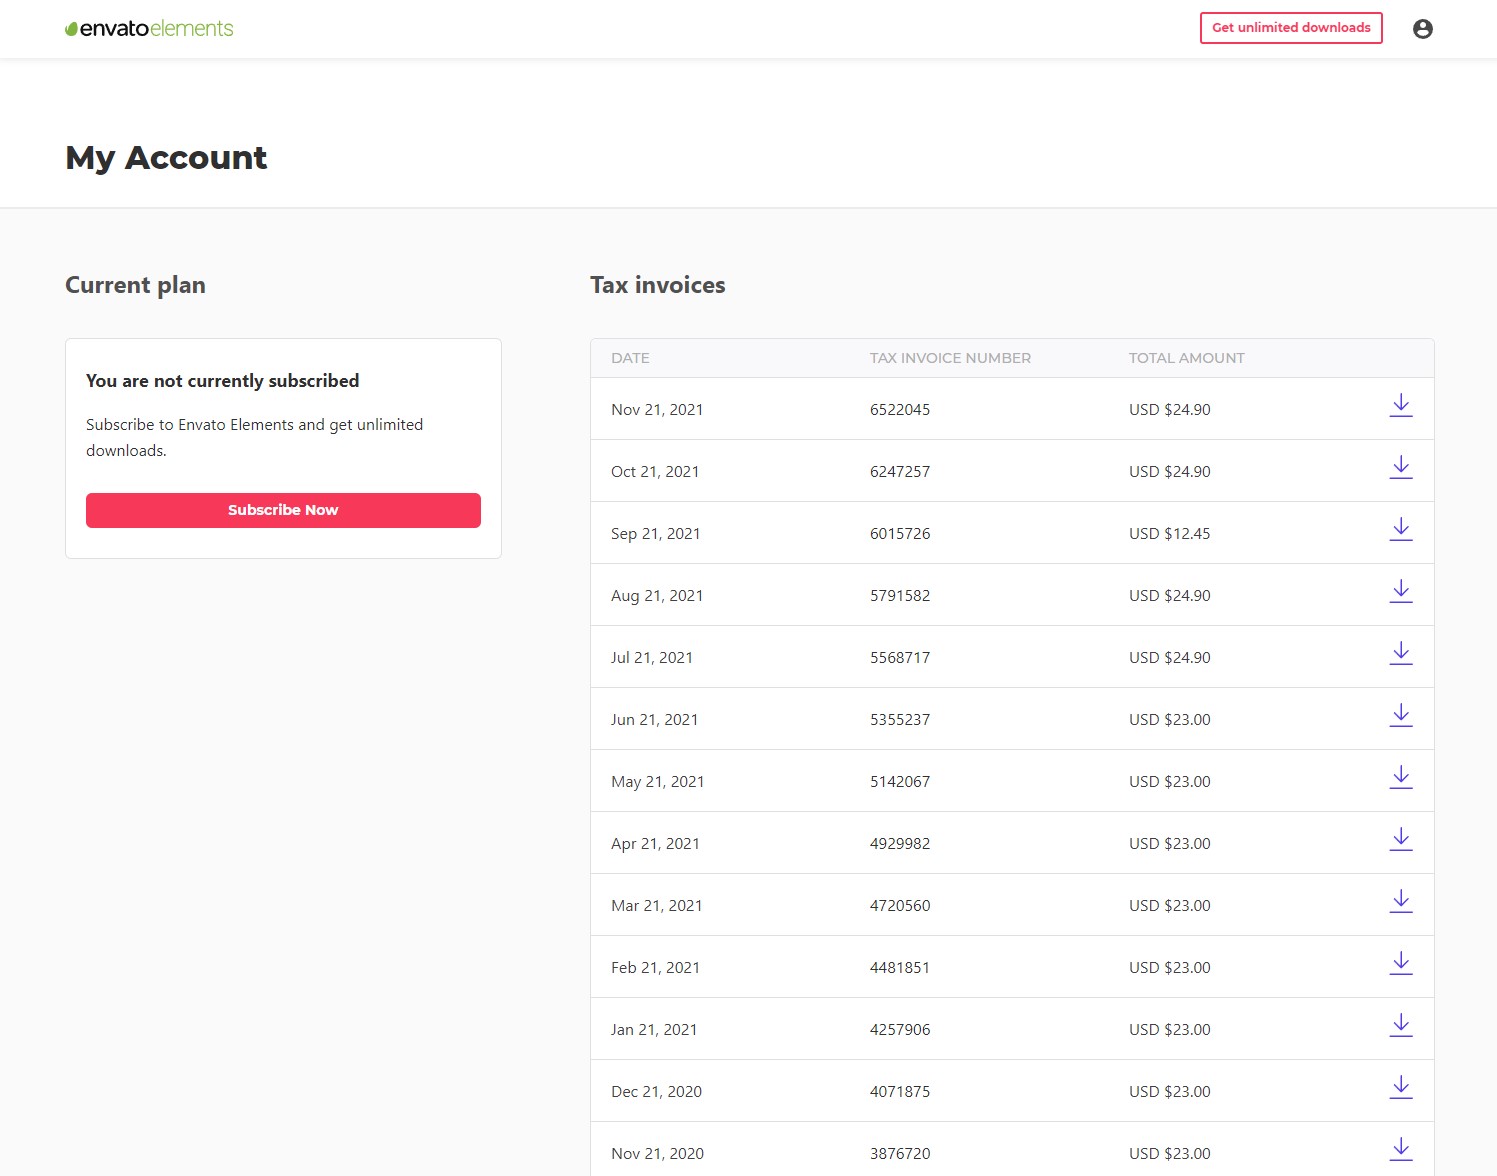Click the TOTAL AMOUNT column header
The image size is (1497, 1176).
[x=1186, y=357]
